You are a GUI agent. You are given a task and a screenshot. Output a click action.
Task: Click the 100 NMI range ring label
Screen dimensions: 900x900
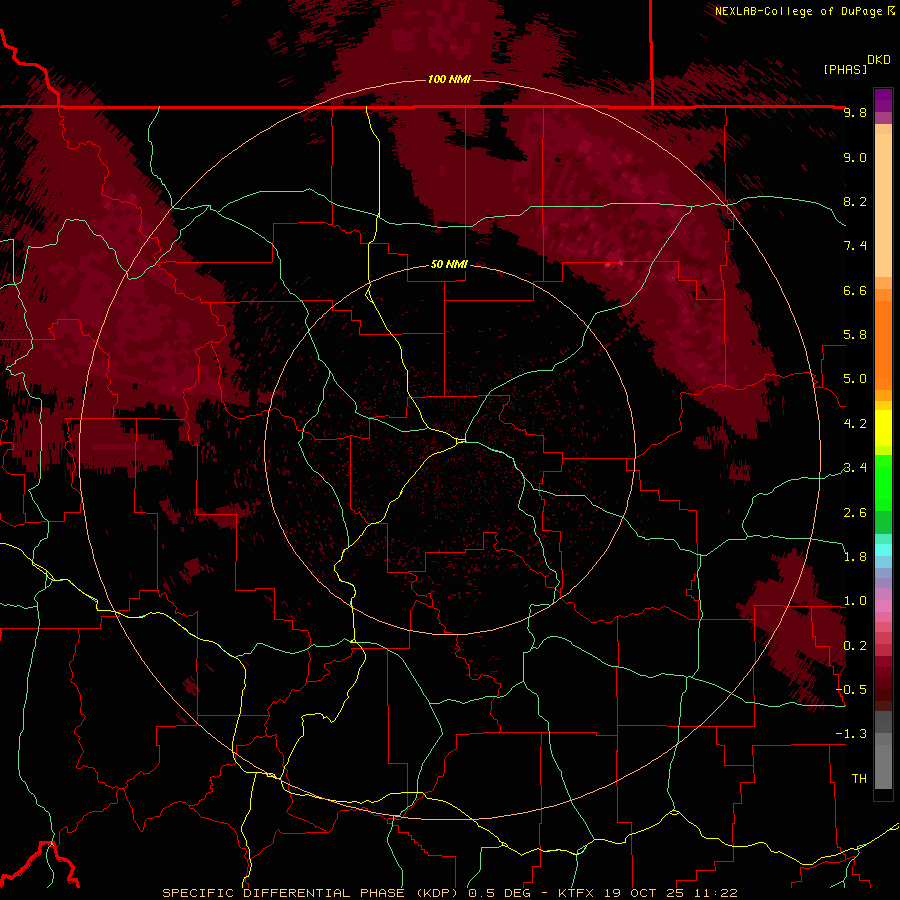point(449,79)
